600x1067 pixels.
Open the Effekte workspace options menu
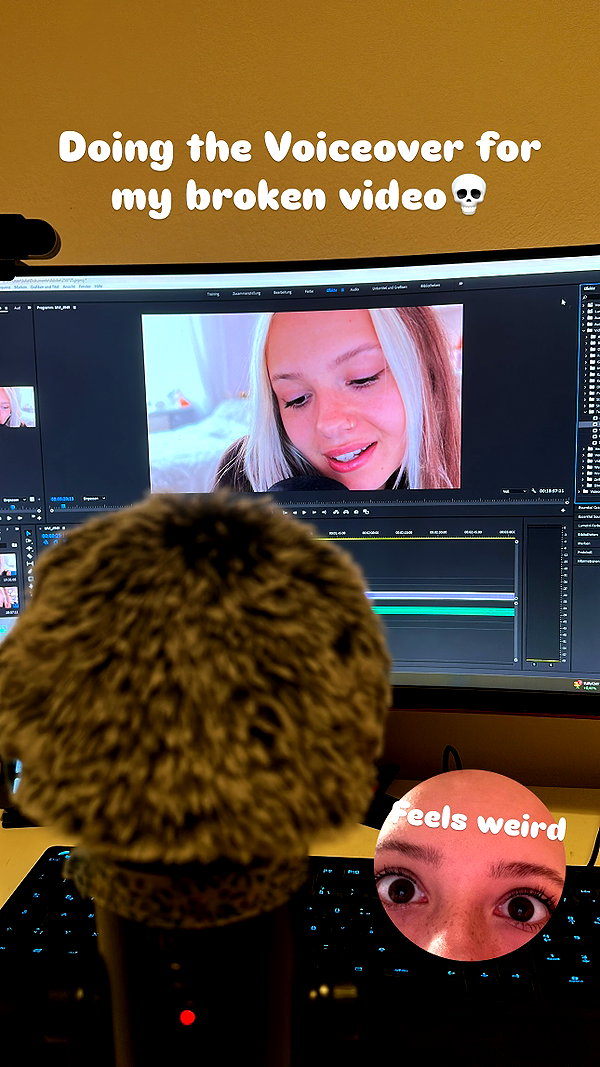tap(342, 291)
